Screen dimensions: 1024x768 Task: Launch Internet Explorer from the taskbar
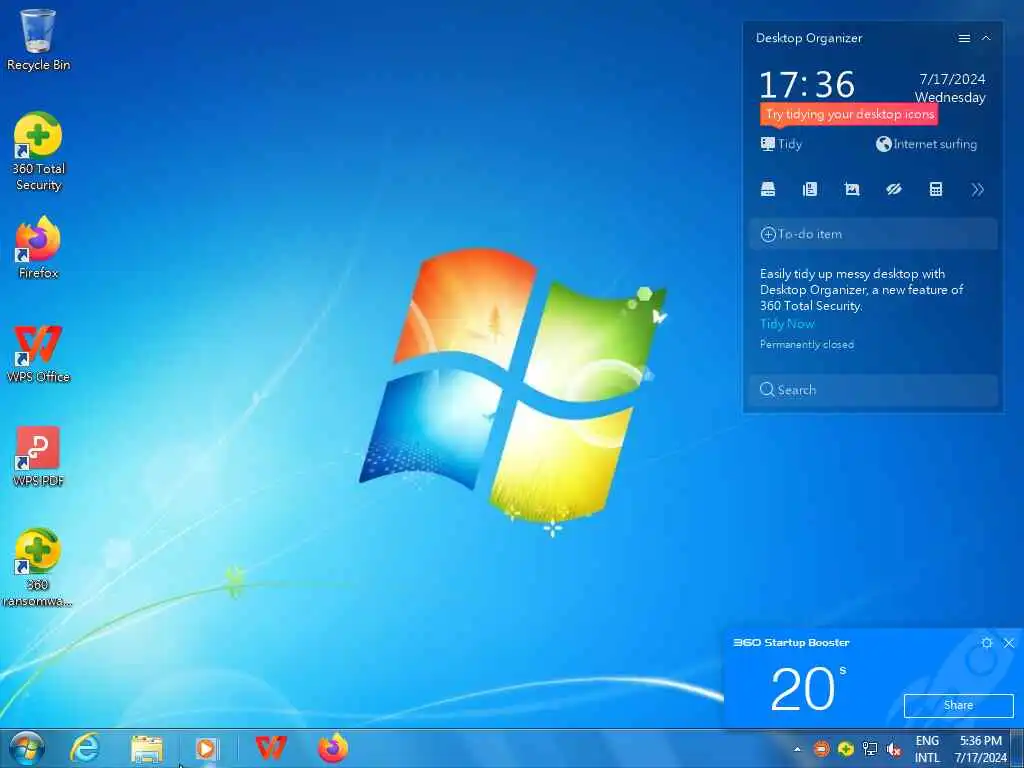pos(85,748)
